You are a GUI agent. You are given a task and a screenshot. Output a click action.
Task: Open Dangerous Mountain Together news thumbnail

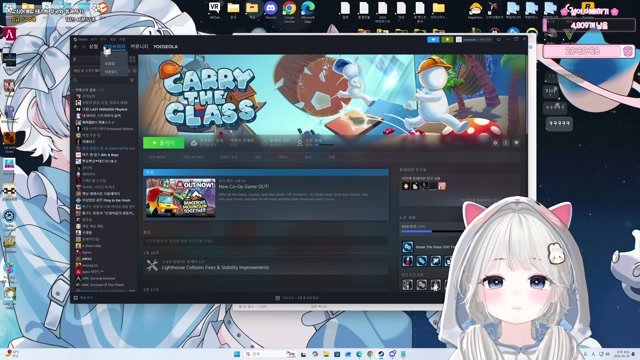[x=180, y=198]
